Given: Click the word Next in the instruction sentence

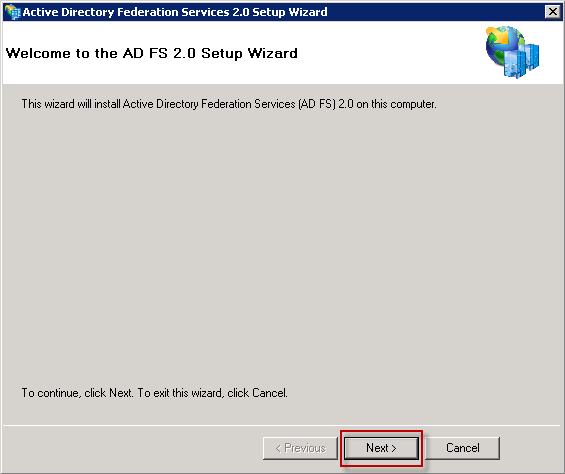Looking at the screenshot, I should click(x=121, y=393).
